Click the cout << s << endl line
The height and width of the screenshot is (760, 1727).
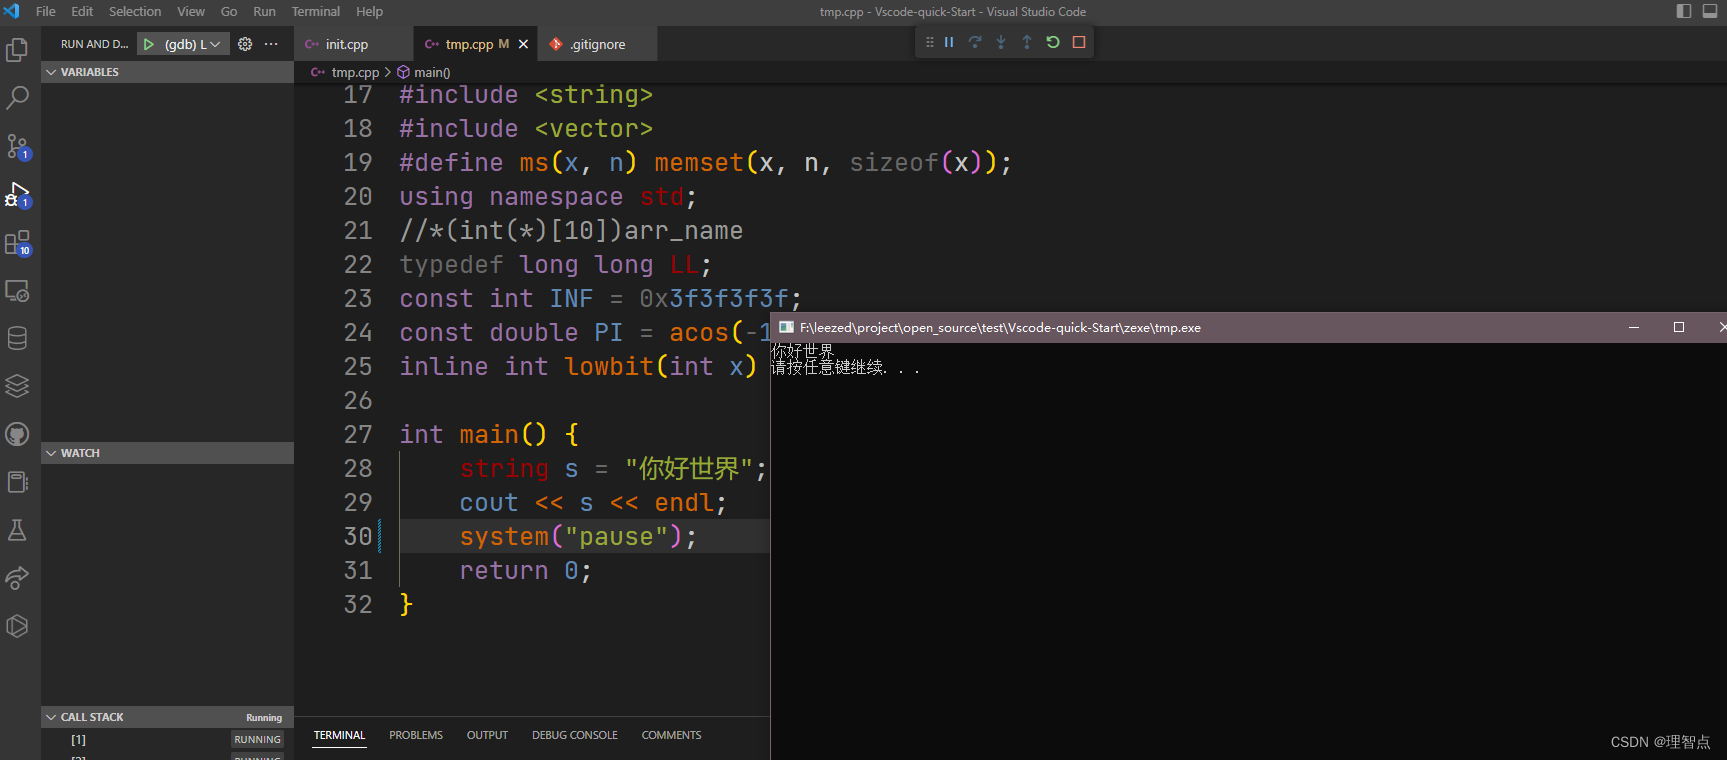click(593, 503)
